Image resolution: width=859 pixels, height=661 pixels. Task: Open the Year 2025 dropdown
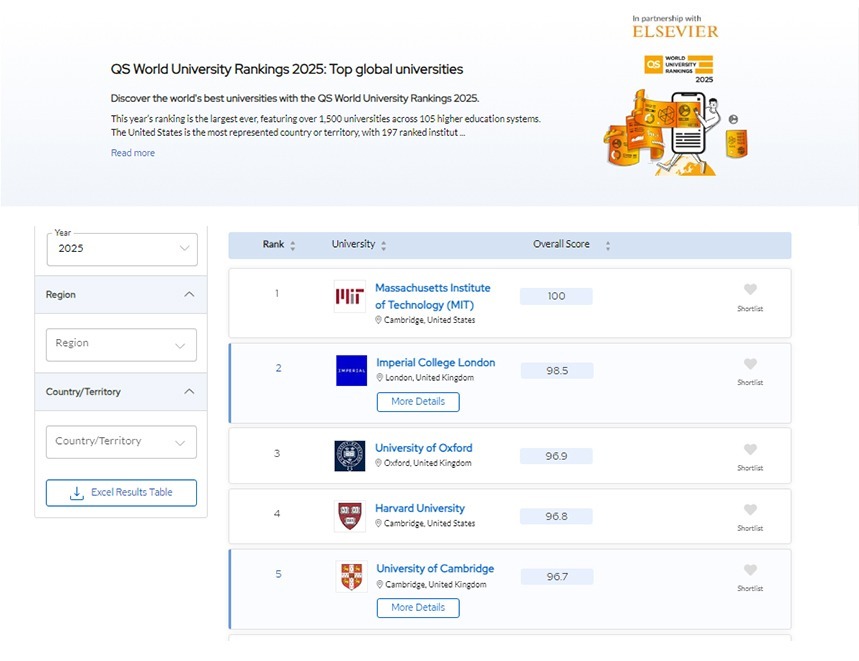click(x=122, y=249)
